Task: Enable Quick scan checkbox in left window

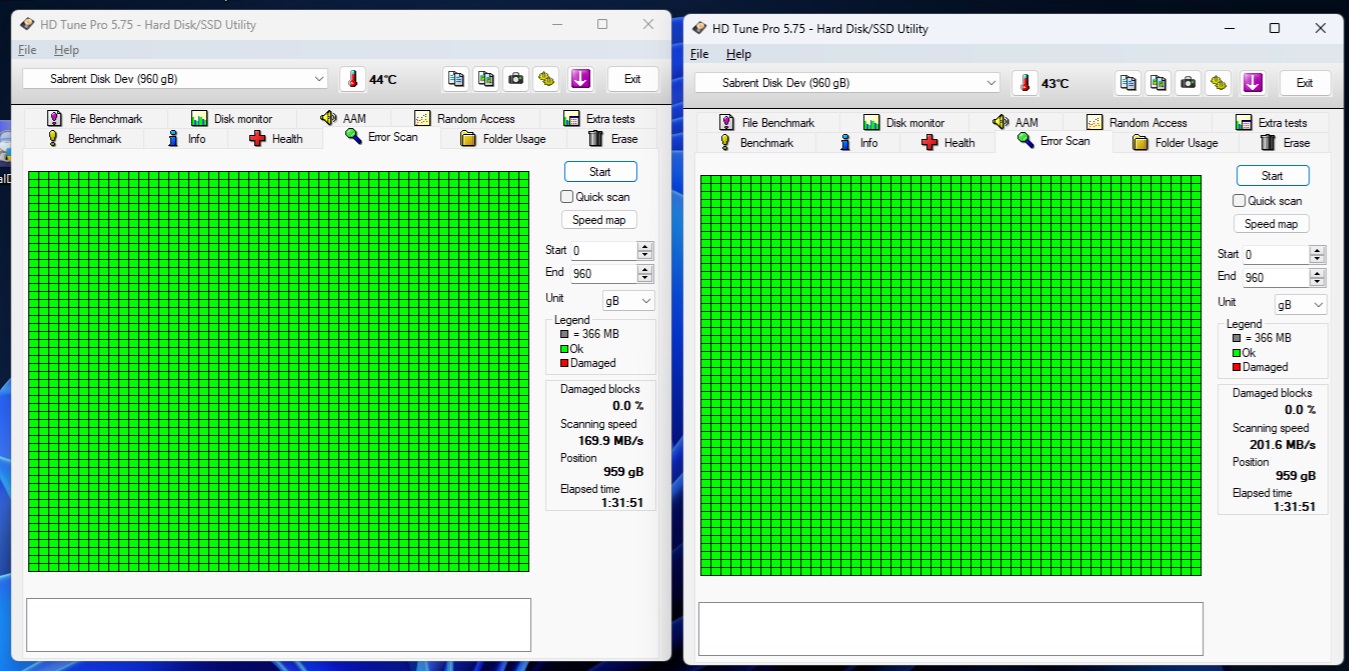Action: 567,197
